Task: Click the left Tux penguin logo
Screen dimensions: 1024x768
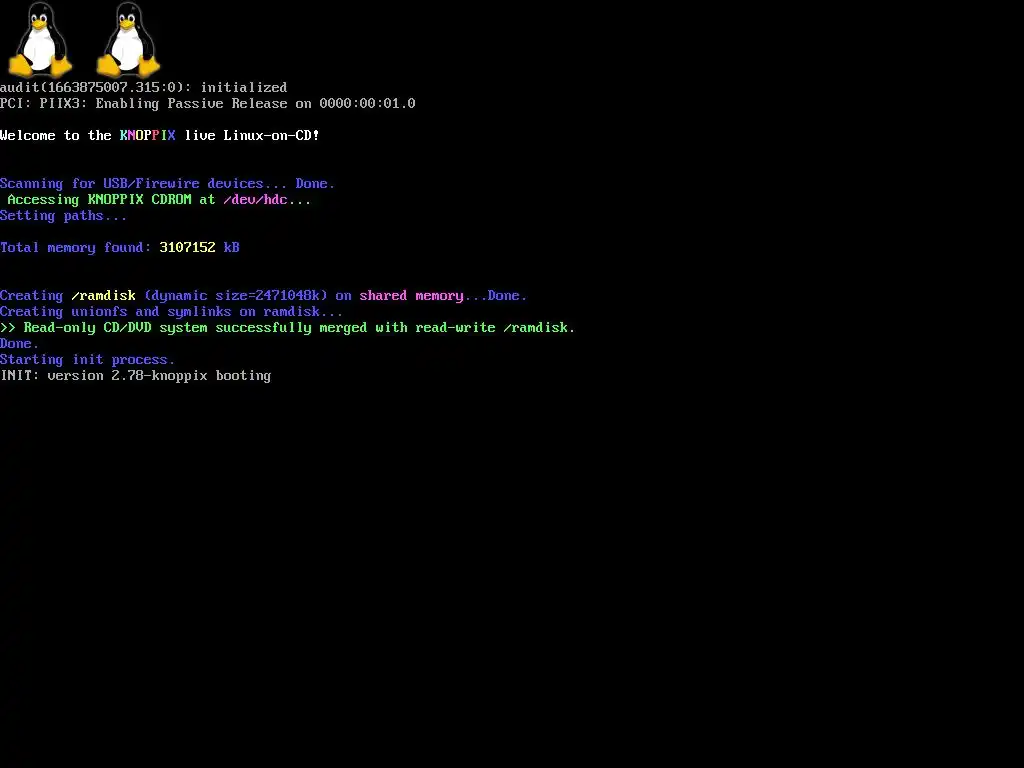Action: coord(40,39)
